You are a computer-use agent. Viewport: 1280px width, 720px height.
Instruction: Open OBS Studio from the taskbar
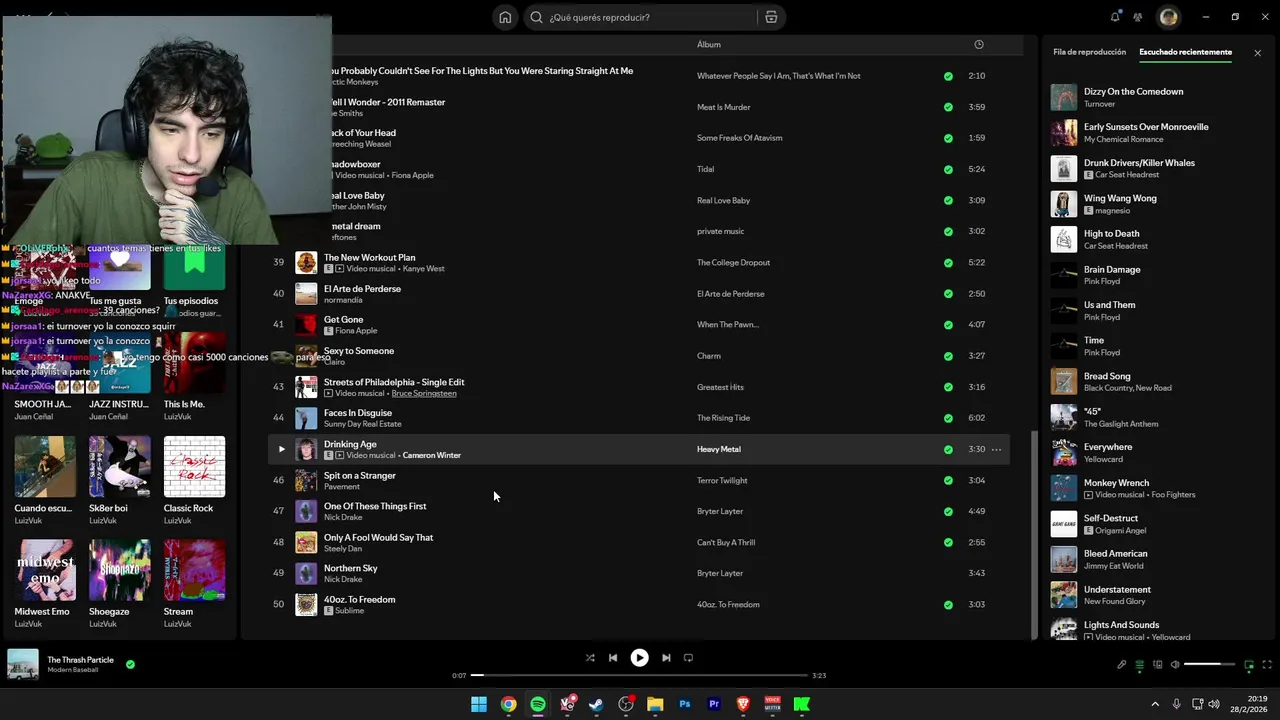[x=626, y=704]
